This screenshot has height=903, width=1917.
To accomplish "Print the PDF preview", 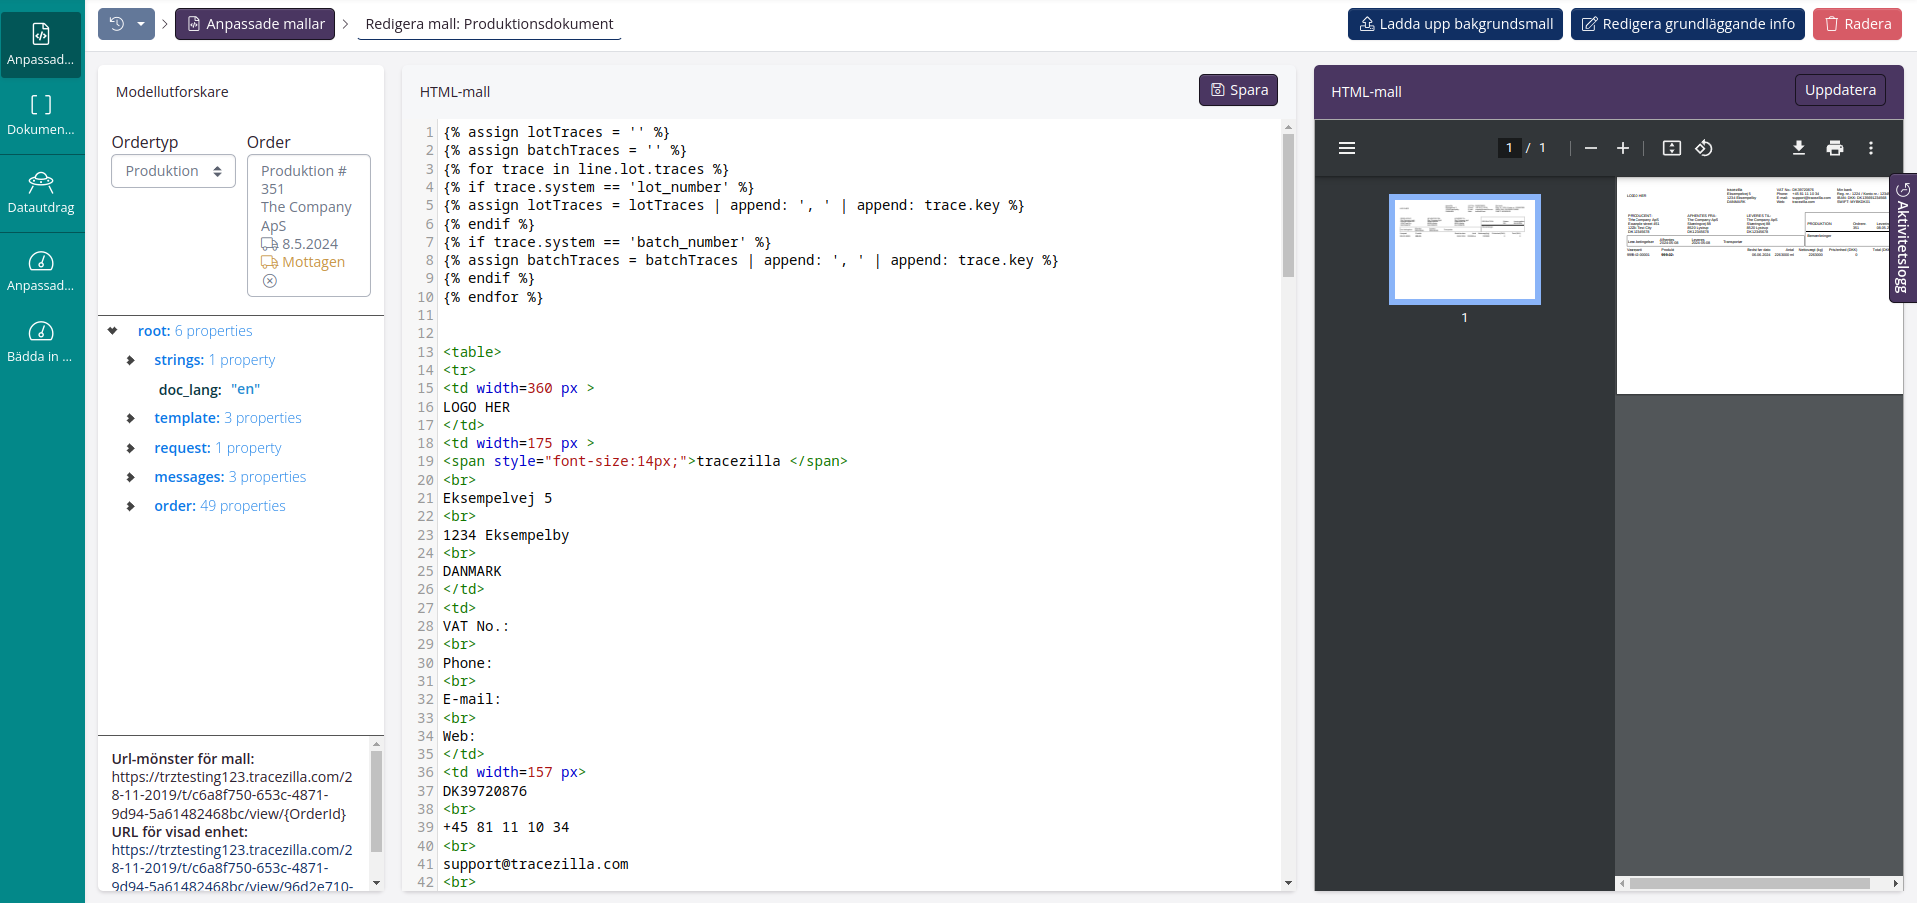I will 1834,148.
